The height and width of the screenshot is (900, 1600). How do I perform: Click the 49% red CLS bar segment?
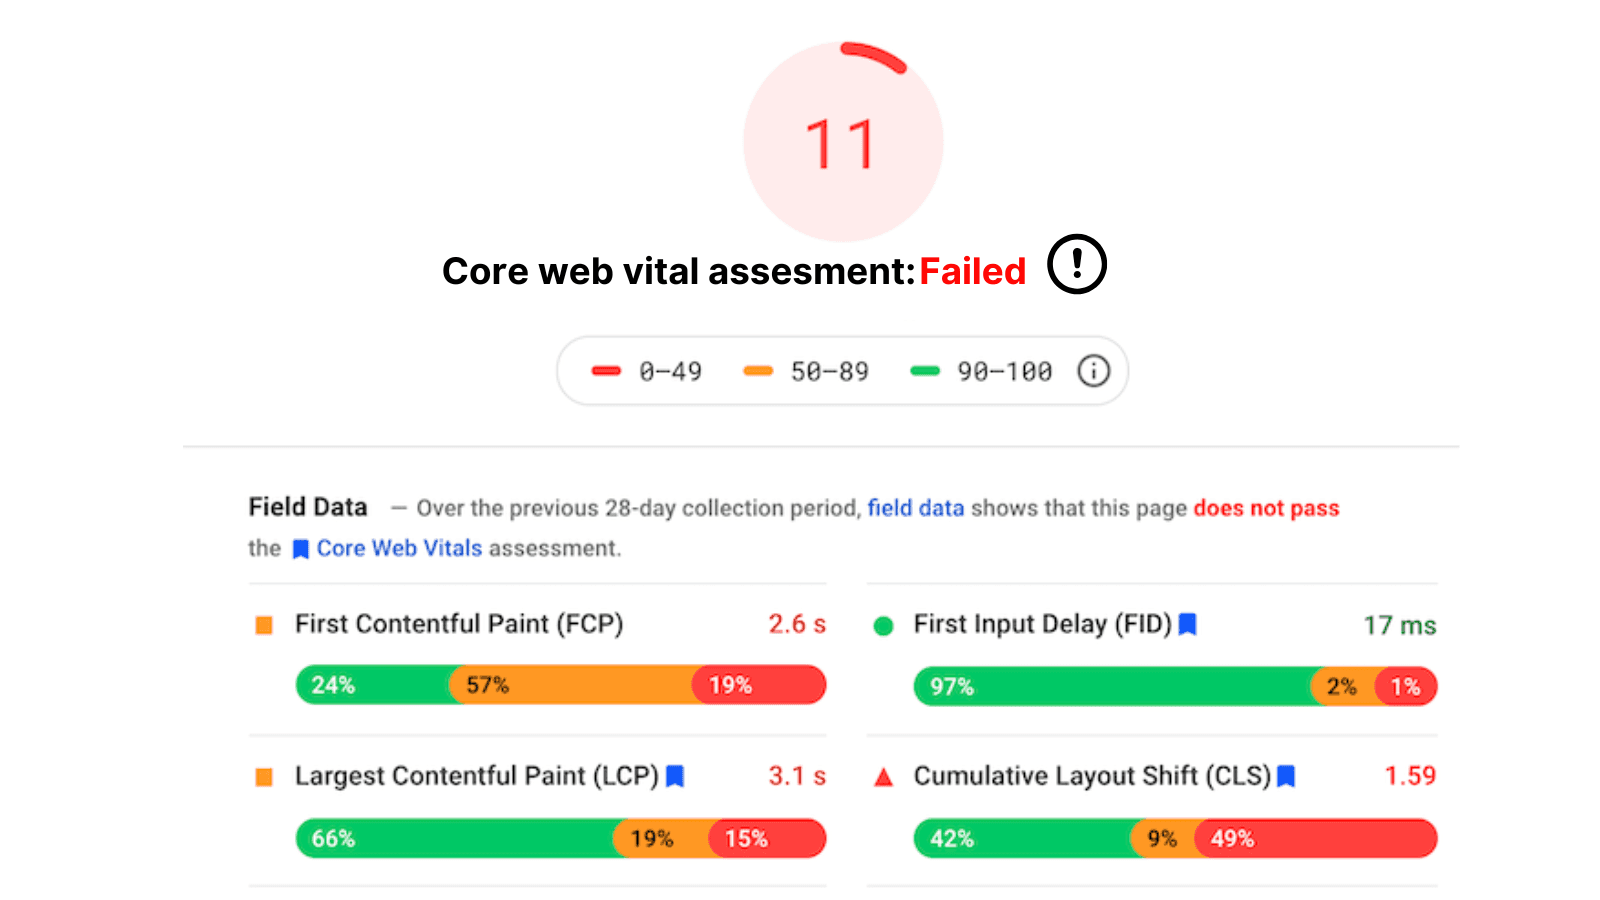1316,838
